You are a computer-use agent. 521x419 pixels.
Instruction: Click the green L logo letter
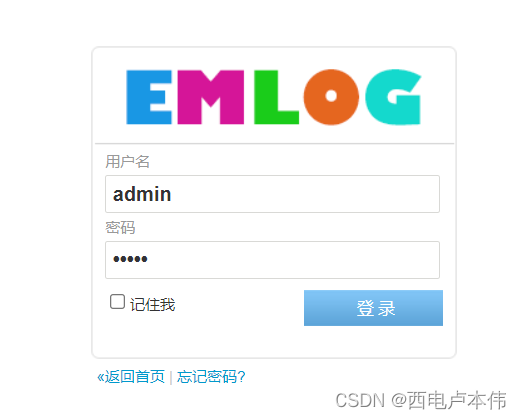[x=276, y=97]
